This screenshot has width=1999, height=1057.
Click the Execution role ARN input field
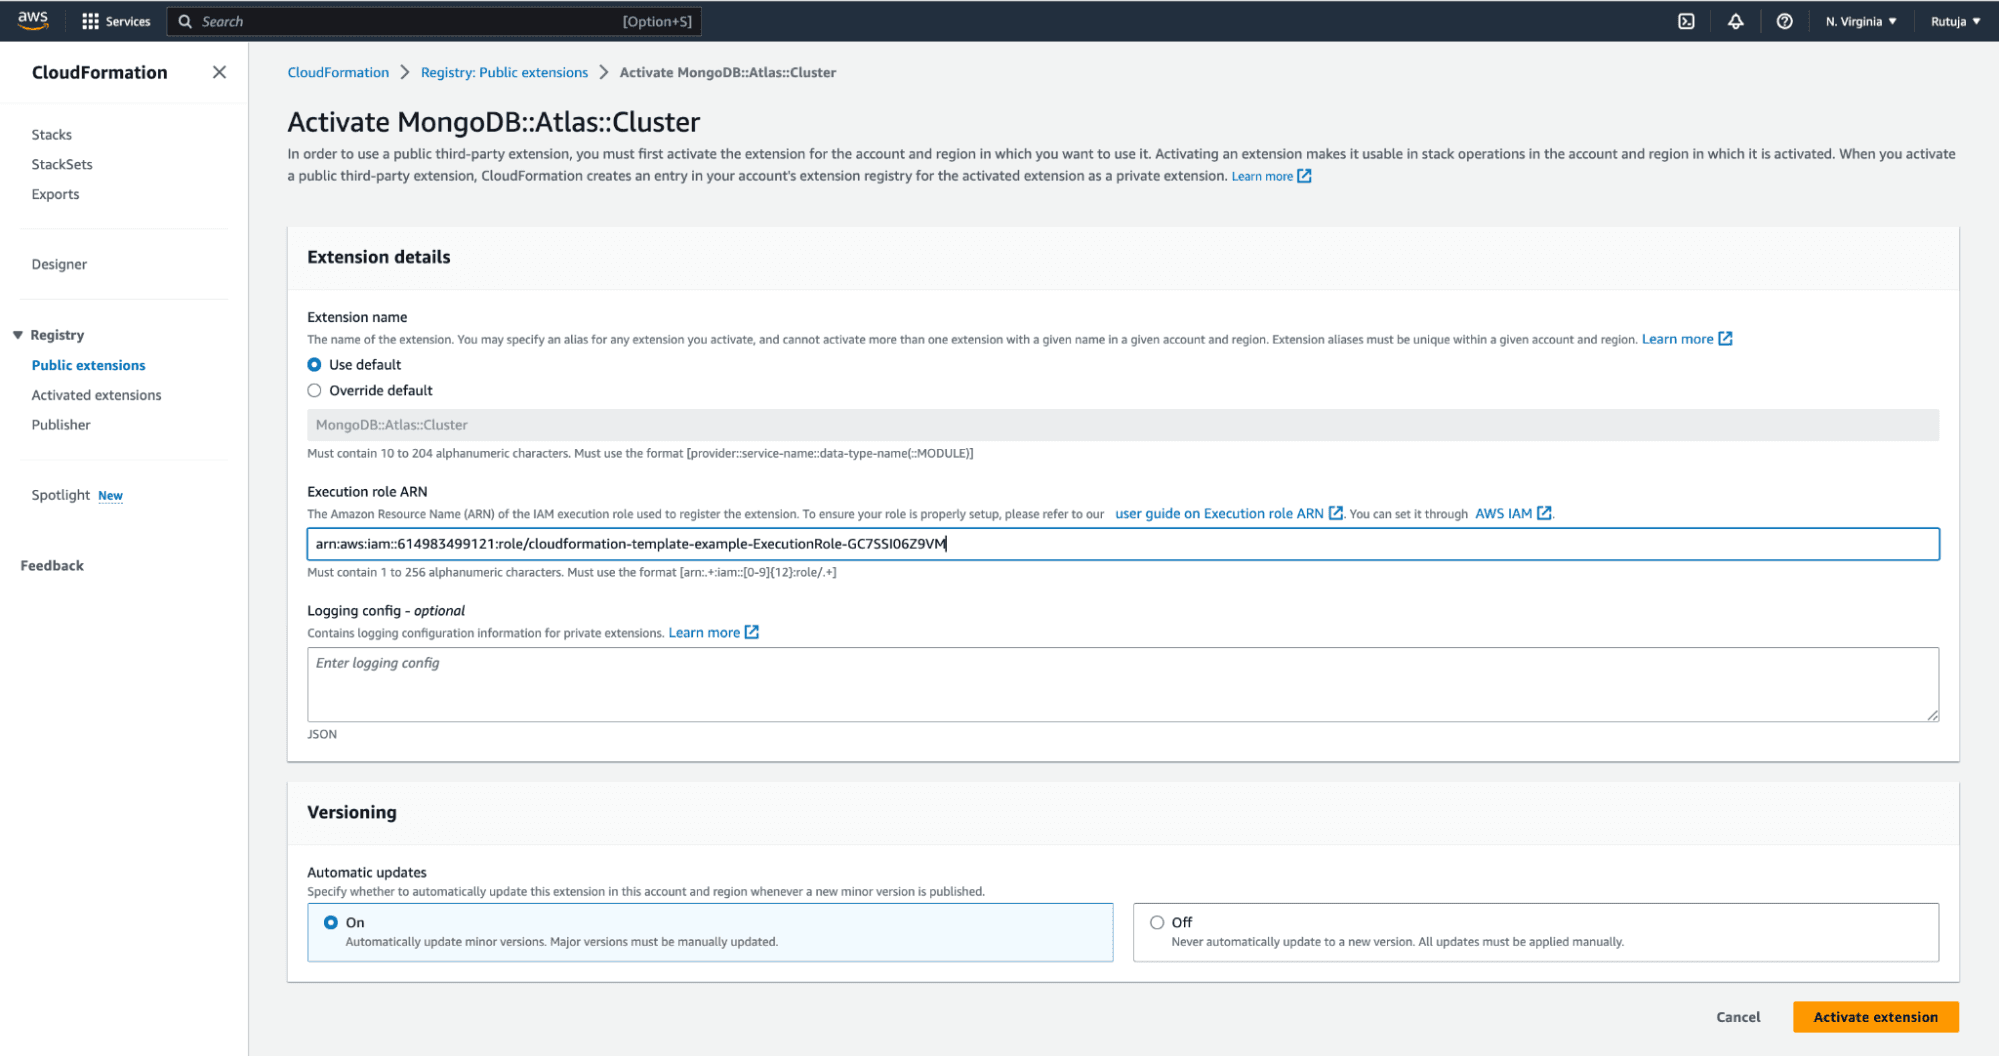(x=1122, y=544)
